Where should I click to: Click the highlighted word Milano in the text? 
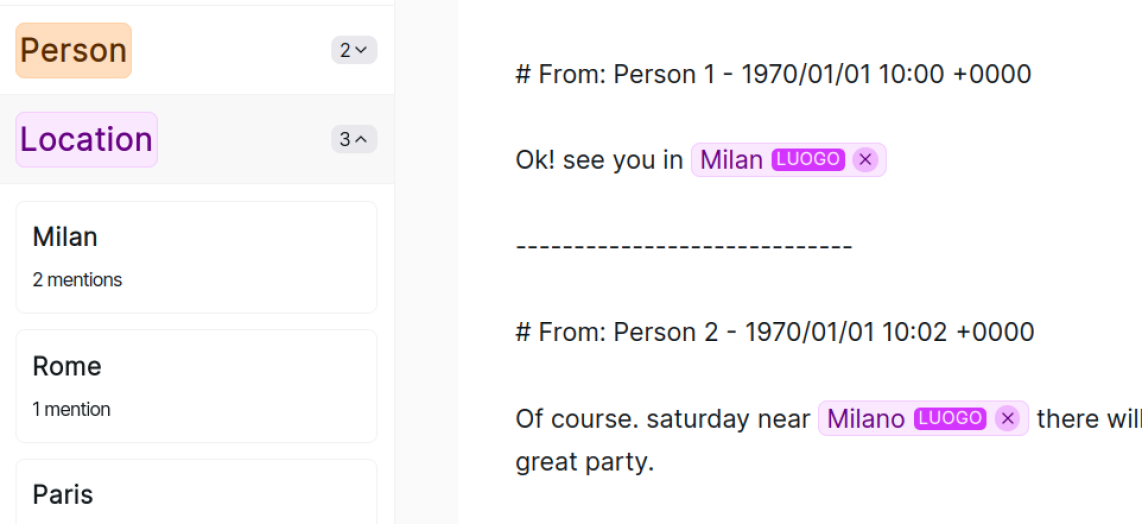(x=866, y=419)
